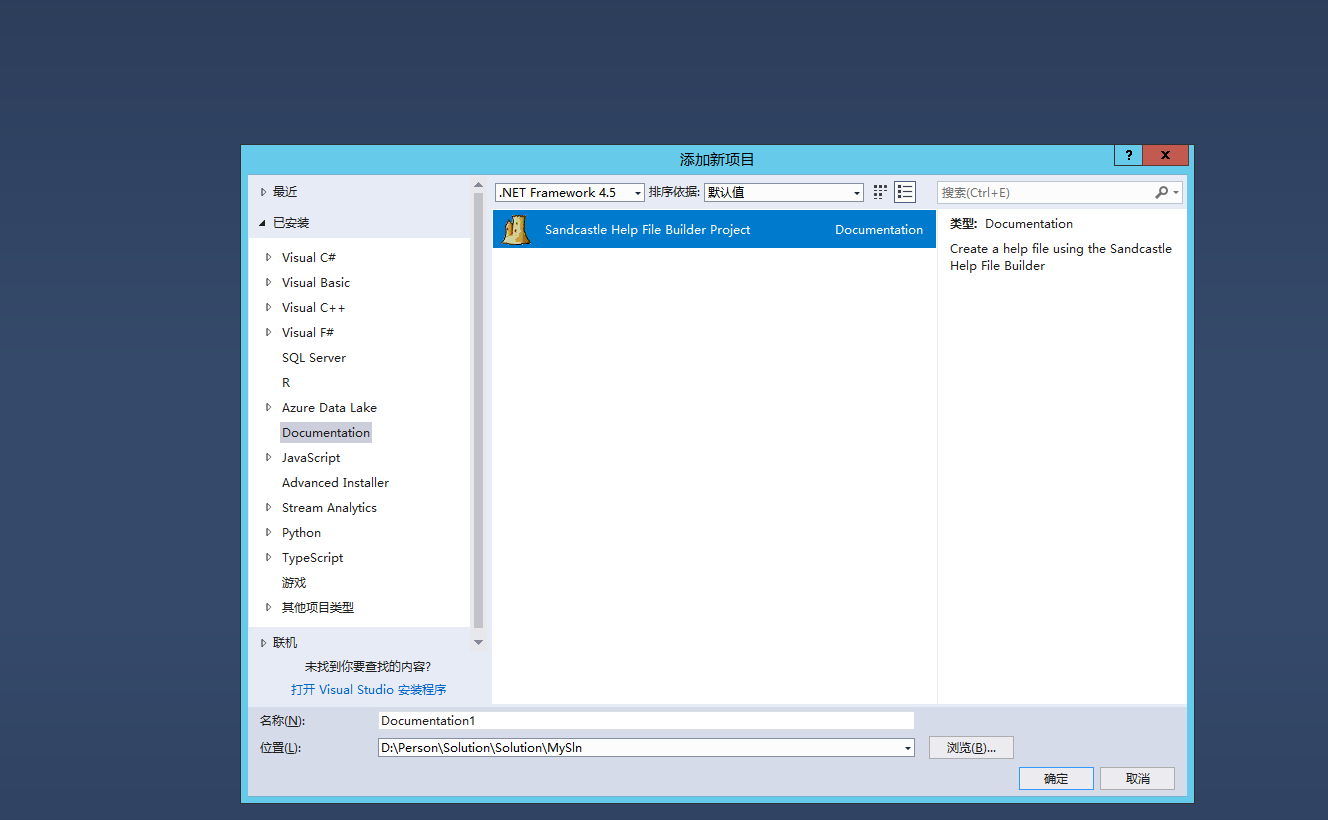Expand the Stream Analytics node
The width and height of the screenshot is (1328, 820).
tap(269, 507)
